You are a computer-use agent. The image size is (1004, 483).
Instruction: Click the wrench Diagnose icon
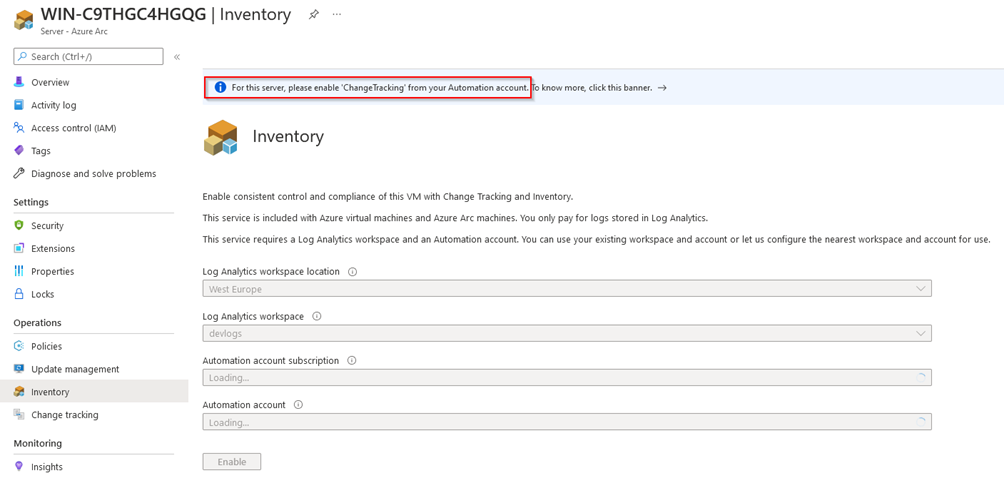pyautogui.click(x=19, y=174)
